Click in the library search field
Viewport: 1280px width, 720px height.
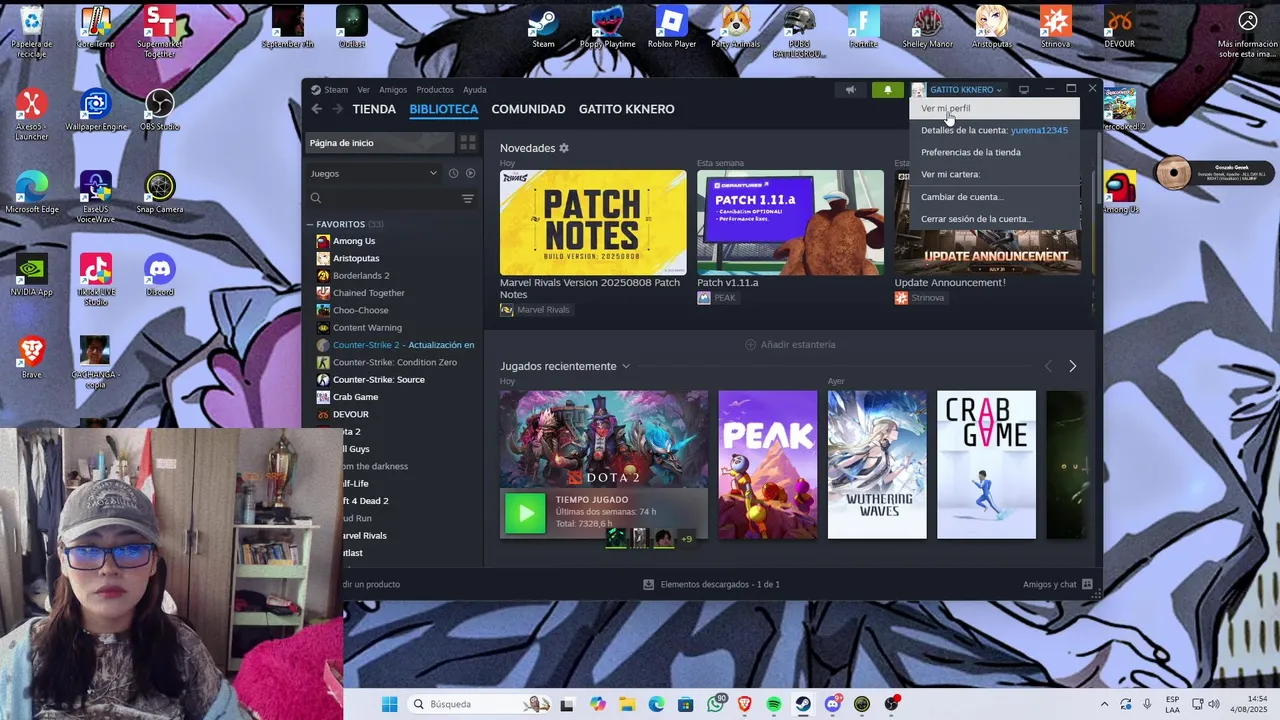(382, 199)
